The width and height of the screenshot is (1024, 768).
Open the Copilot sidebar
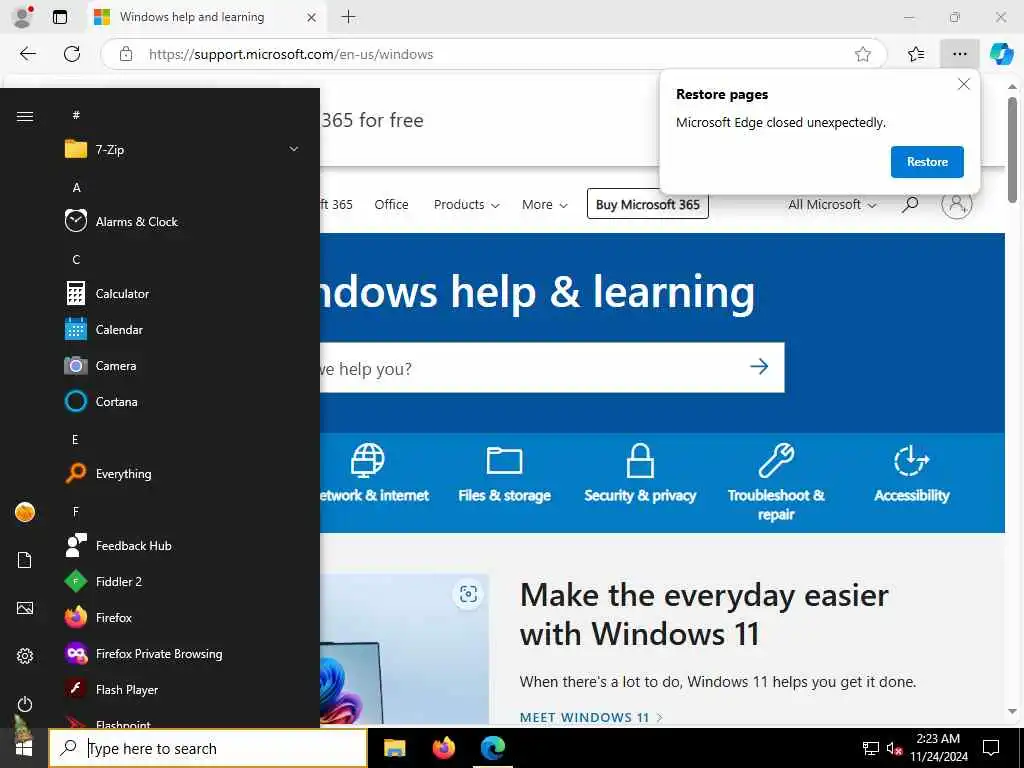pyautogui.click(x=1002, y=54)
